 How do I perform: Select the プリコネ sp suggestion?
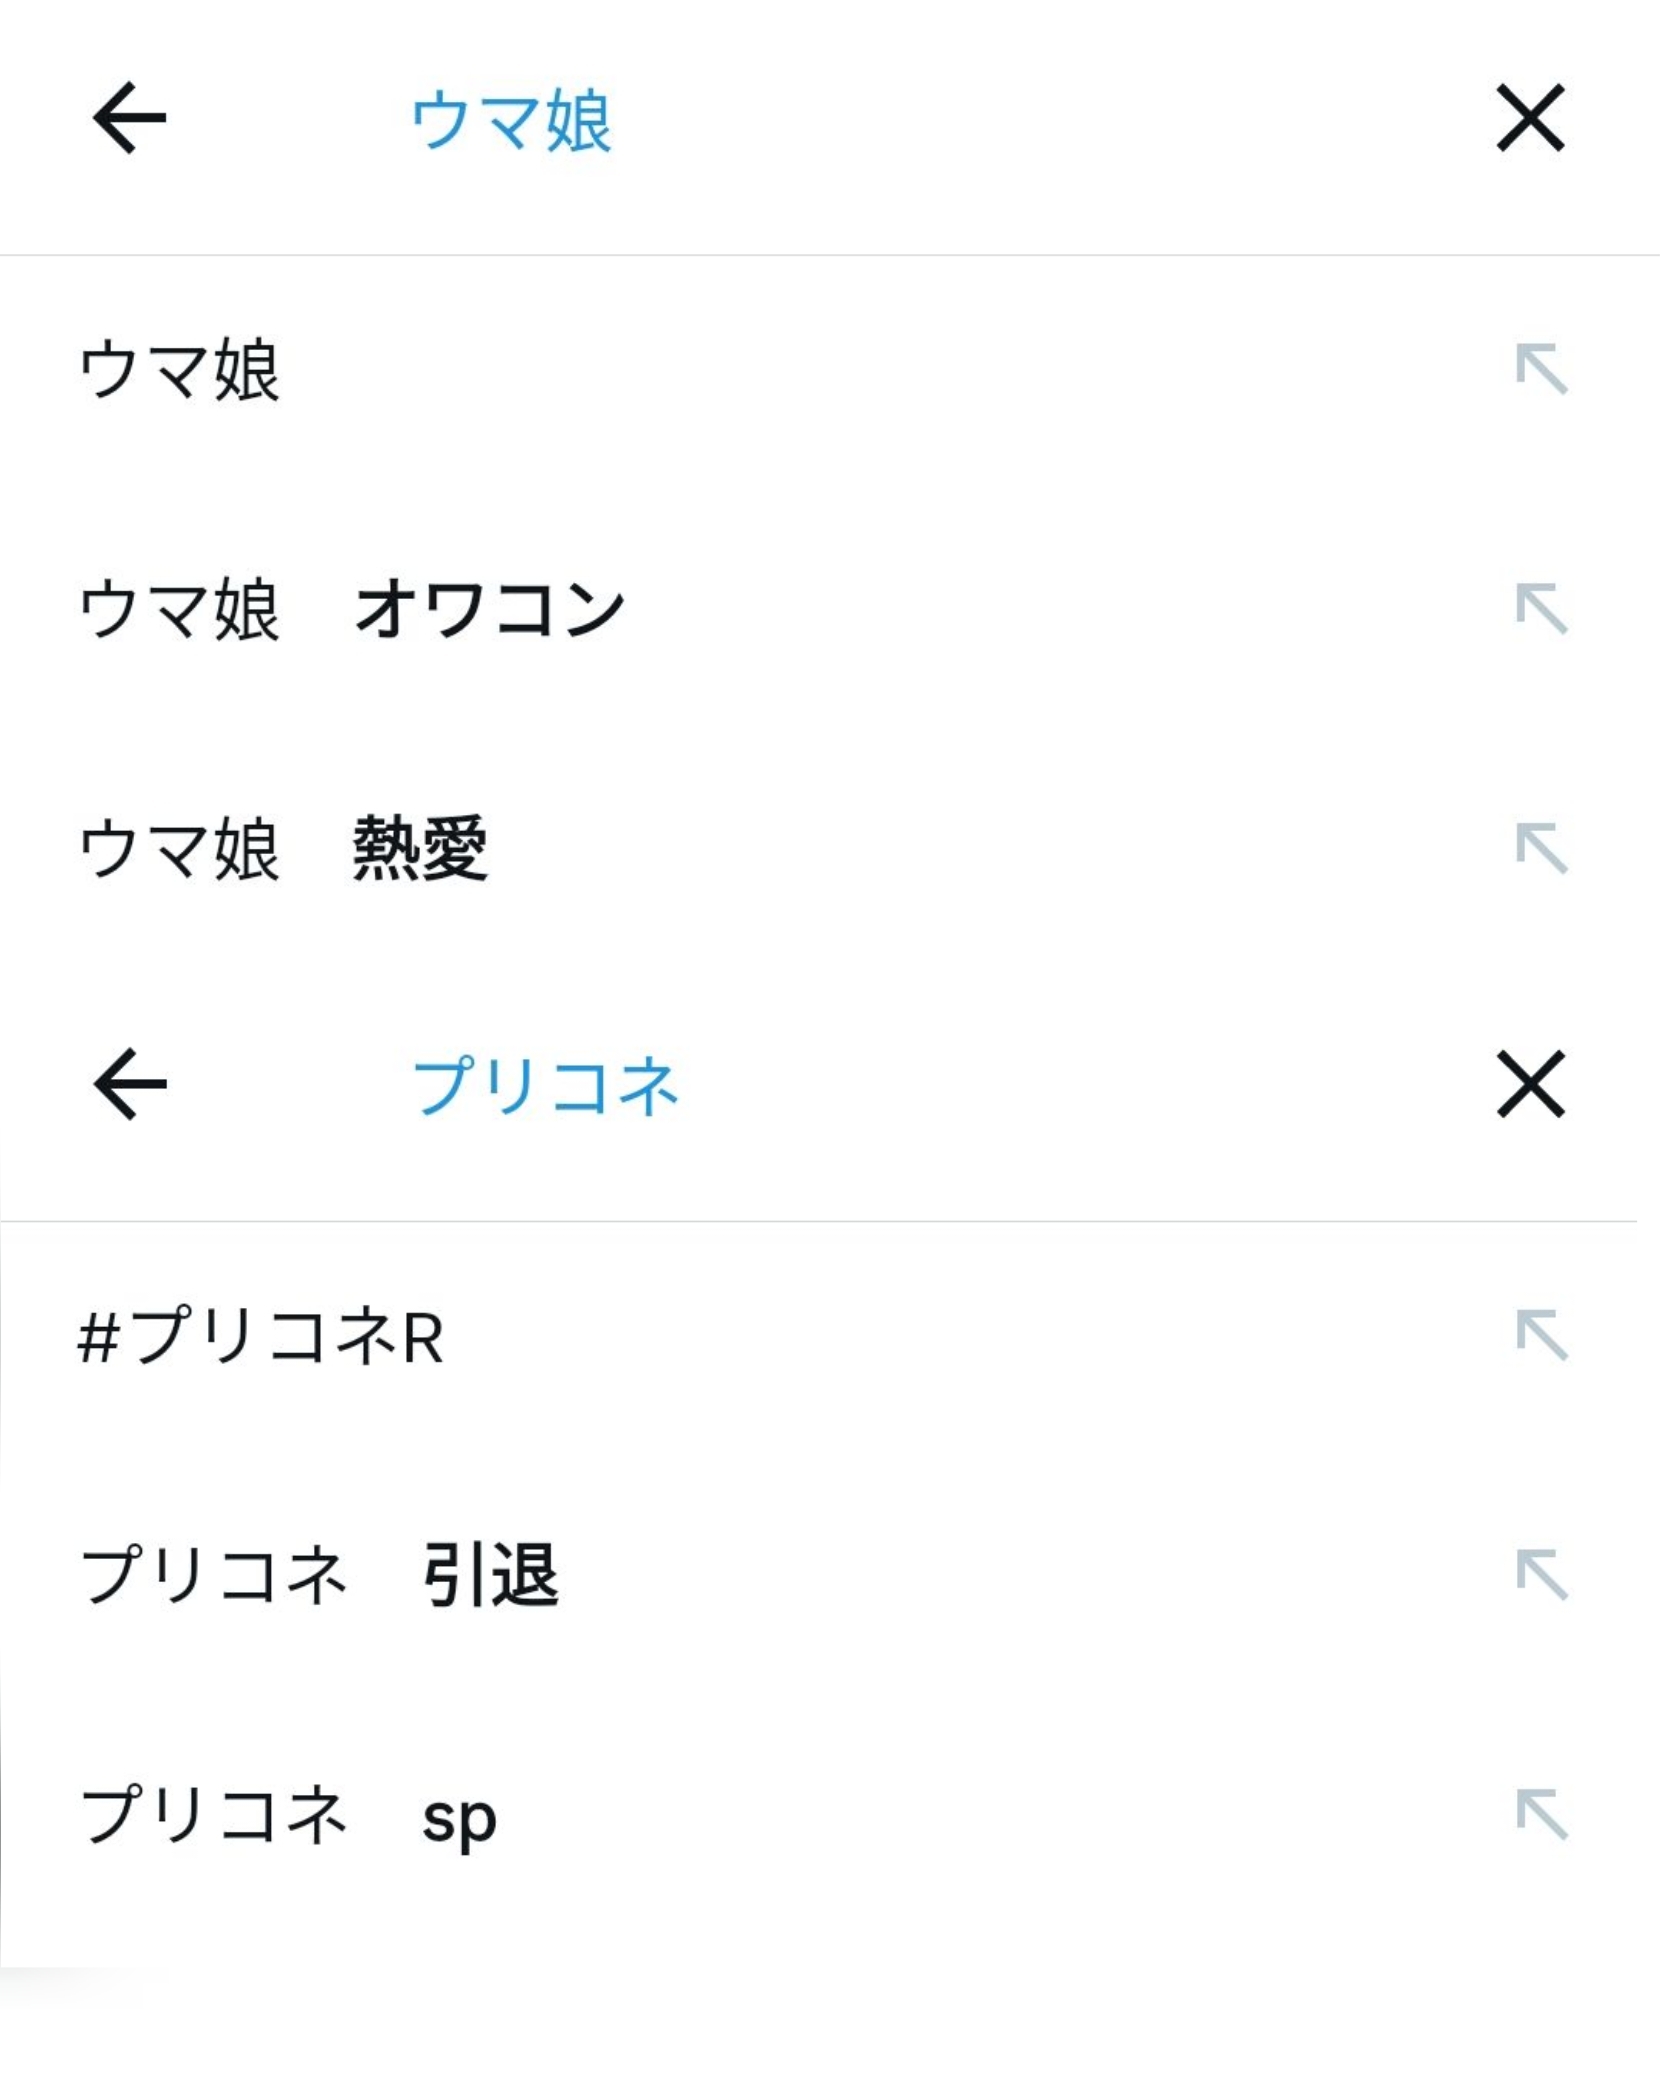click(x=288, y=1816)
